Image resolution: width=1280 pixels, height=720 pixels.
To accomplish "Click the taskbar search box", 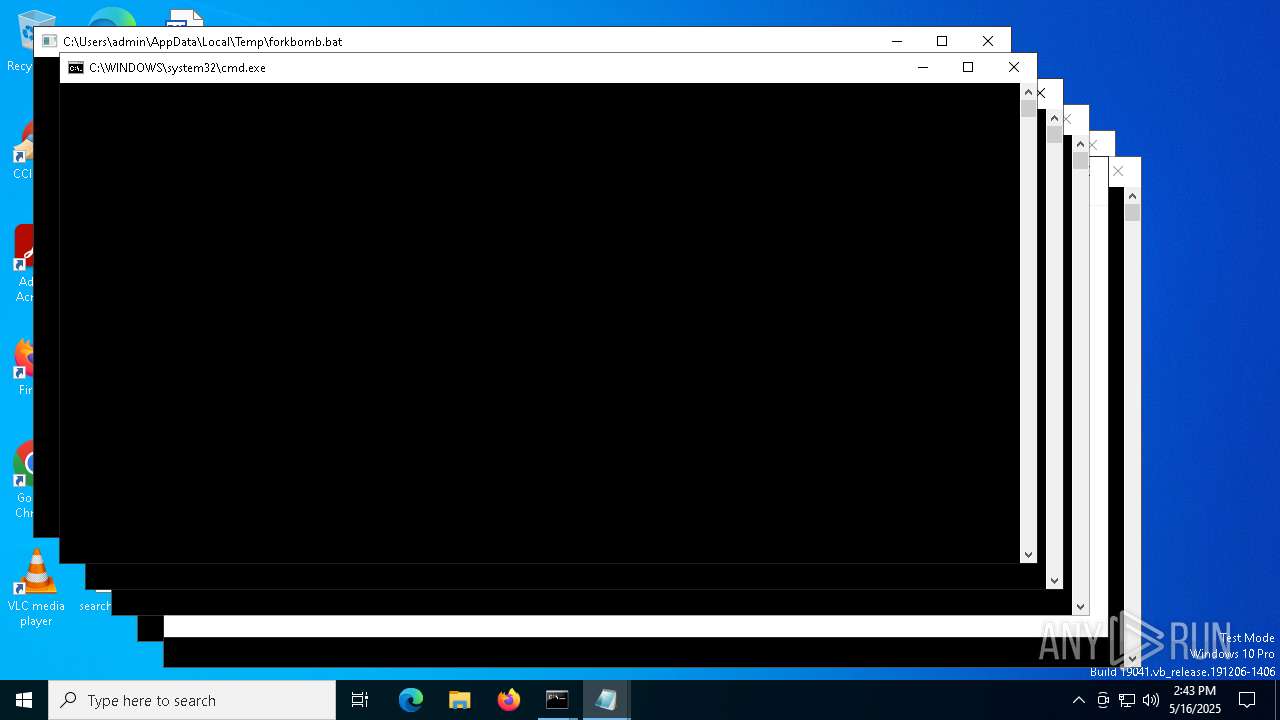I will [192, 700].
